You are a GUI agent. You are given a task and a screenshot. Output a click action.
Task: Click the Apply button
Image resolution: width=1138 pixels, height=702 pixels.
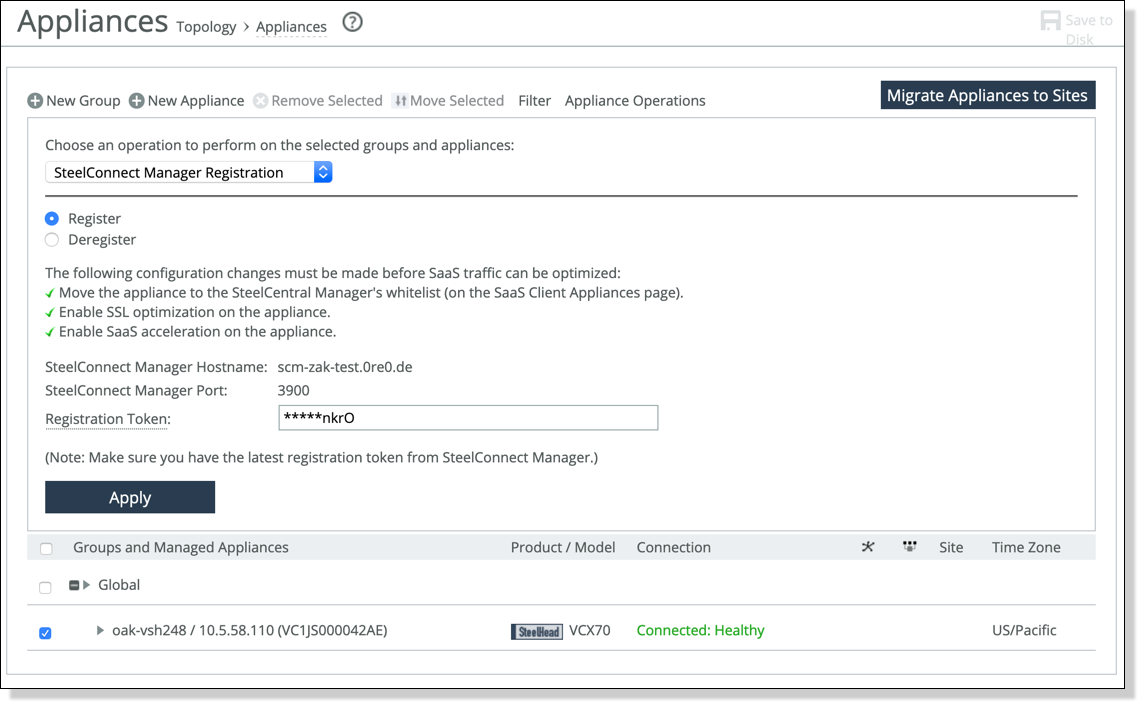point(130,497)
